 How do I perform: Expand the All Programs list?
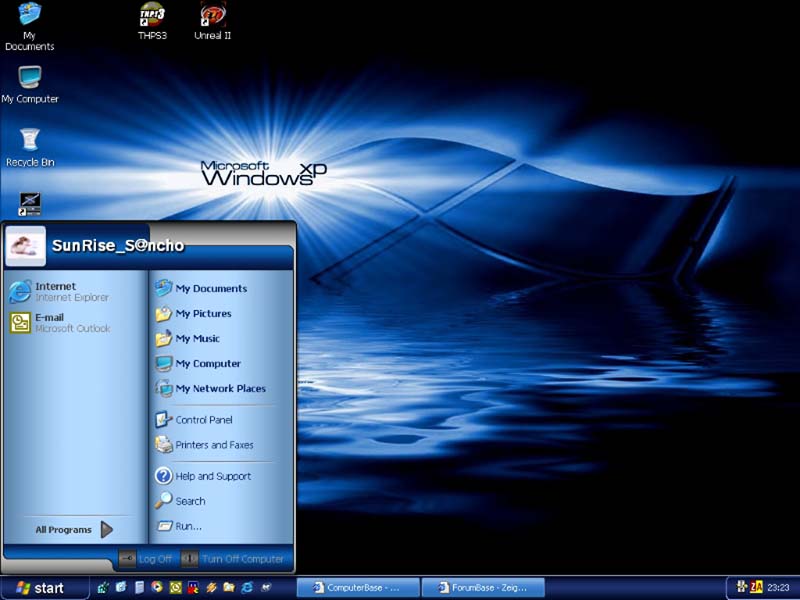74,530
